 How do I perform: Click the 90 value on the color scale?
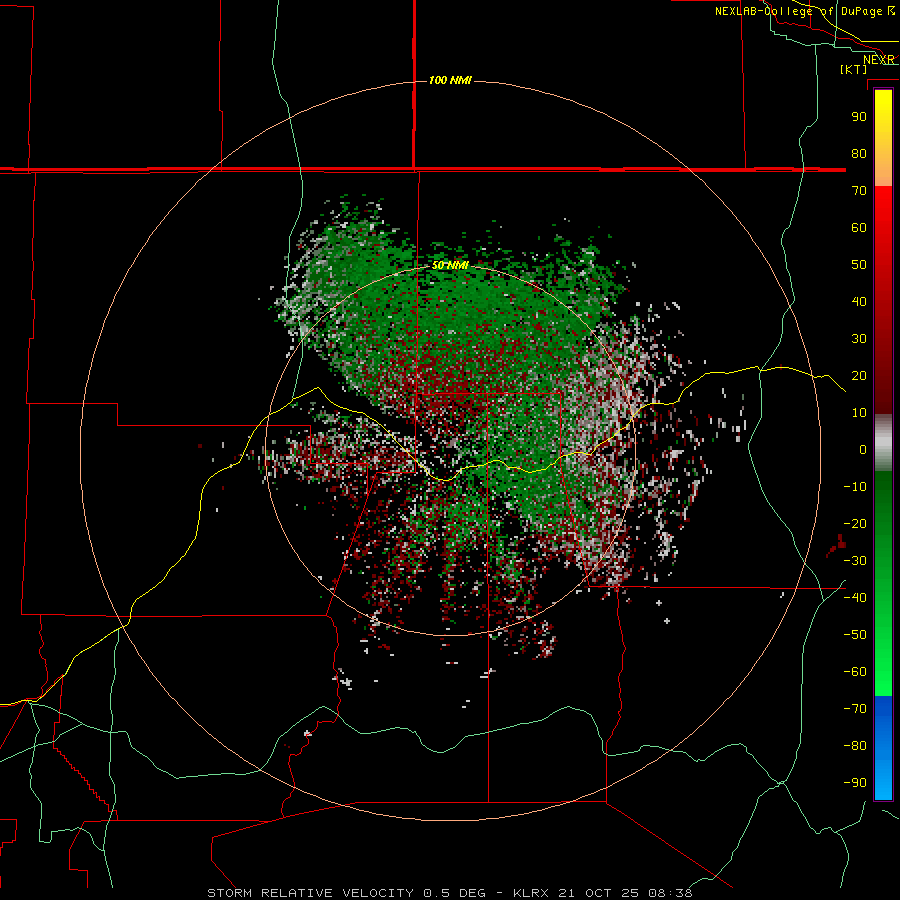click(859, 117)
